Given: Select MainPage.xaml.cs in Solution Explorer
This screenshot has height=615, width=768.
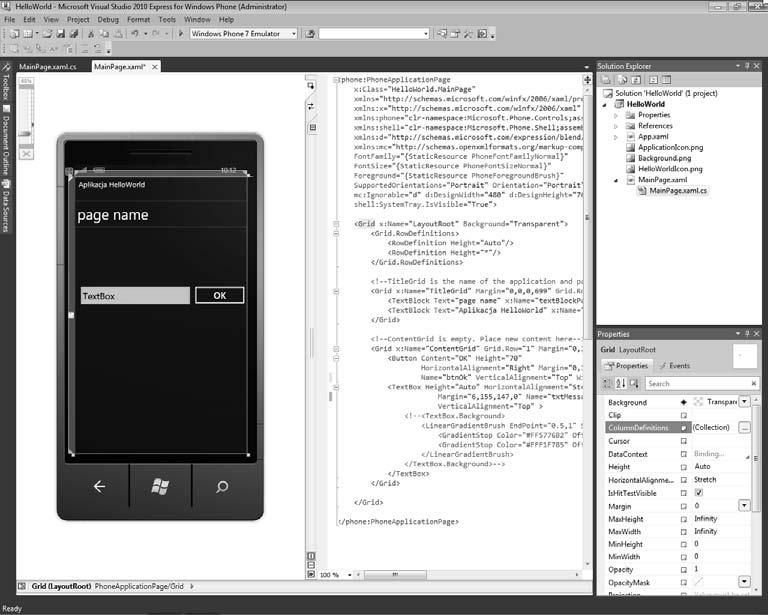Looking at the screenshot, I should click(x=678, y=190).
